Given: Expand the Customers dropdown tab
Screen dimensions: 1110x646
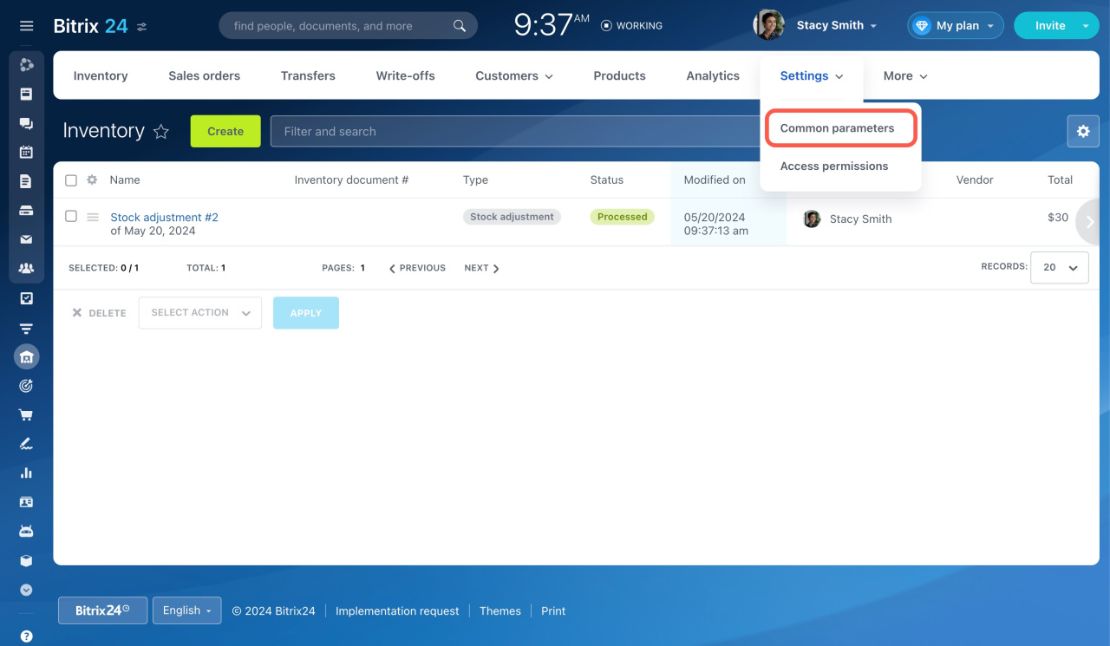Looking at the screenshot, I should 514,76.
